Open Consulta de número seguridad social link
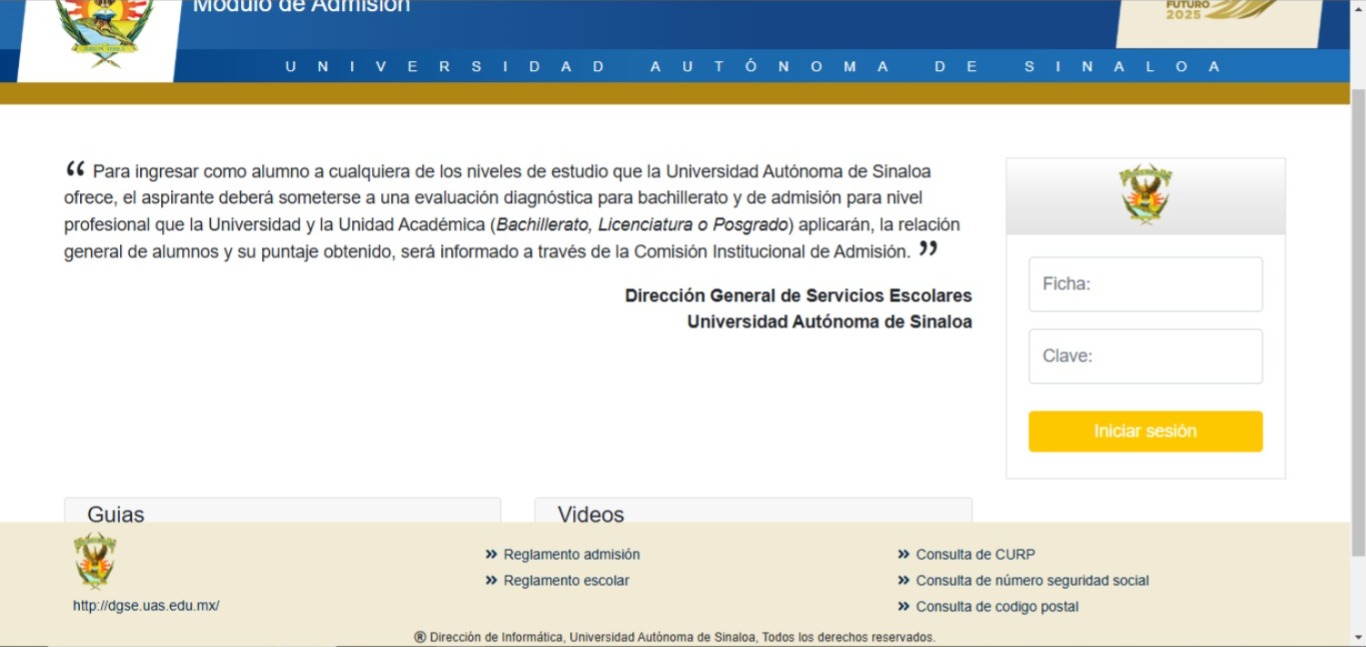This screenshot has height=647, width=1366. tap(1032, 580)
